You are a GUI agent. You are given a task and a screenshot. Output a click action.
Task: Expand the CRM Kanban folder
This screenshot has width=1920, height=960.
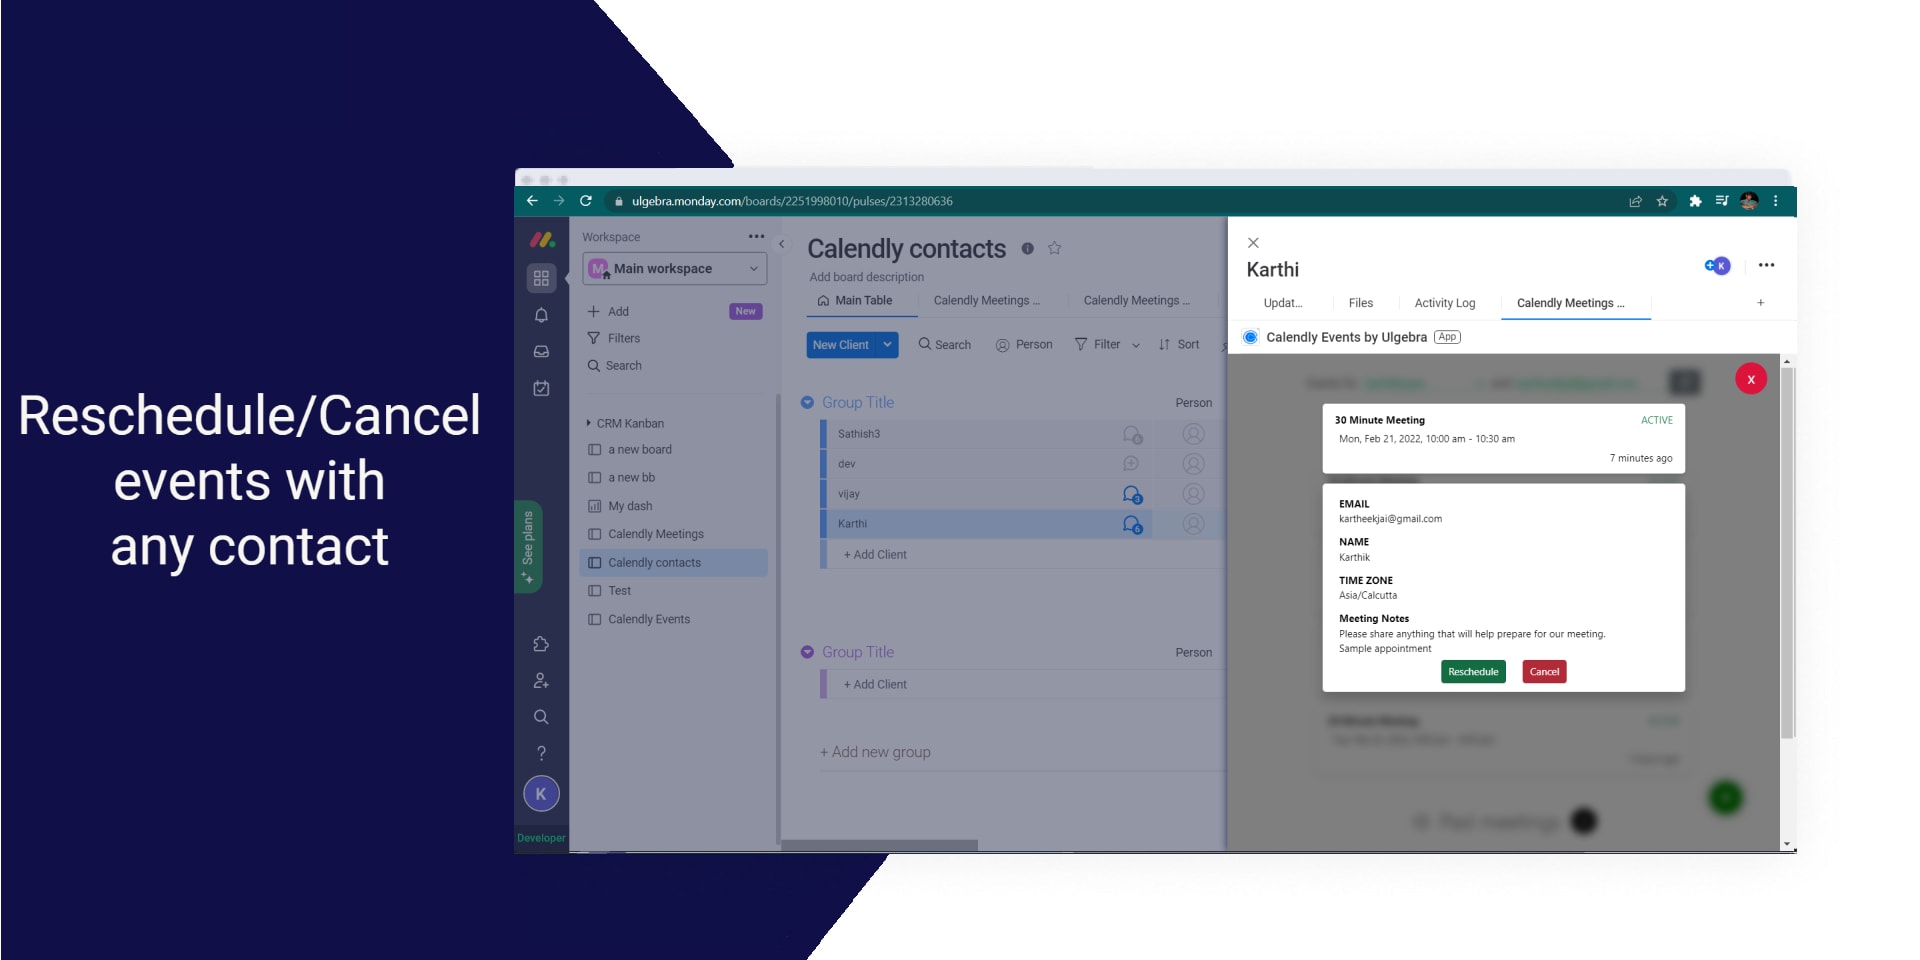(588, 423)
